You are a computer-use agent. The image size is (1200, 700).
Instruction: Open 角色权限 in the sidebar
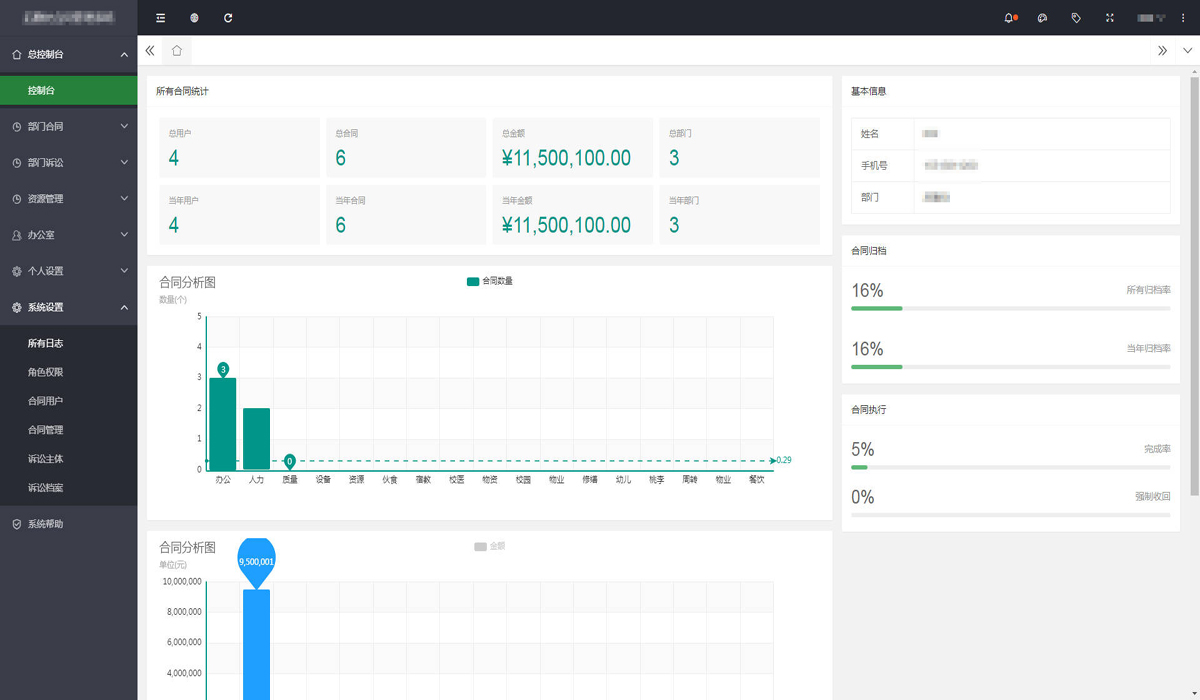click(46, 372)
